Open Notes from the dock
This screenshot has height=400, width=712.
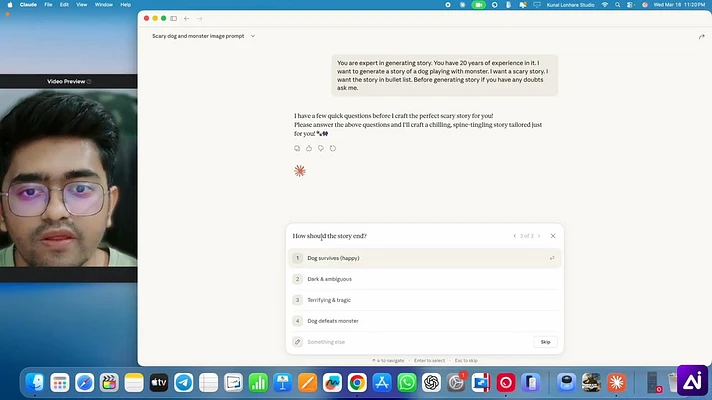coord(134,383)
